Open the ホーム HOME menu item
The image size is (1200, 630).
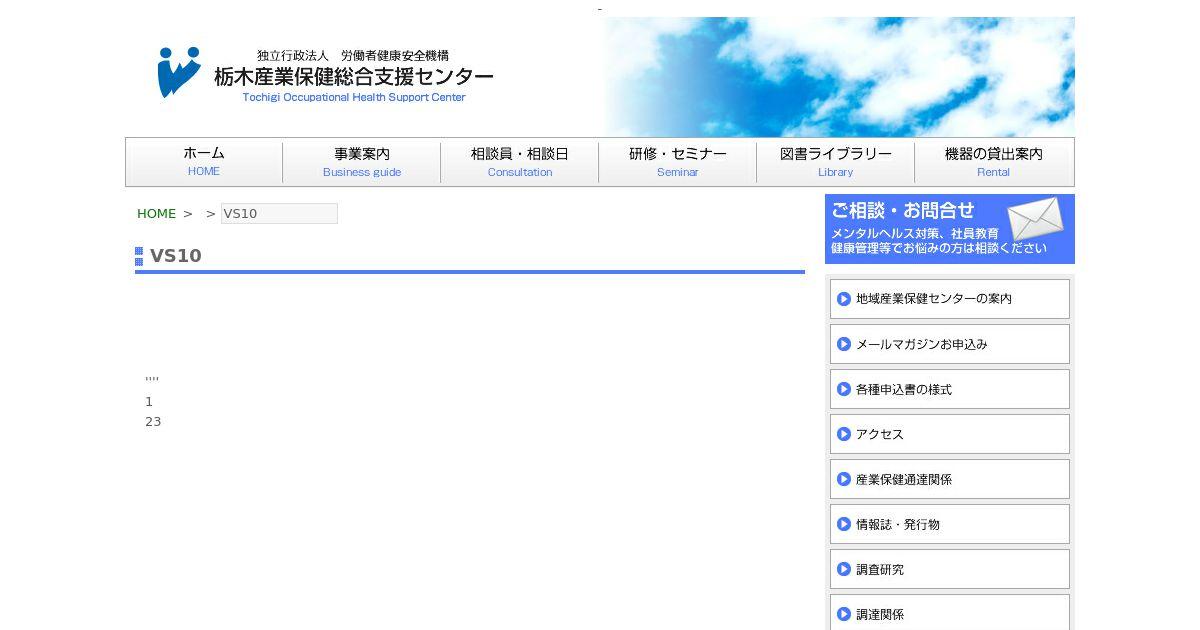[x=204, y=162]
